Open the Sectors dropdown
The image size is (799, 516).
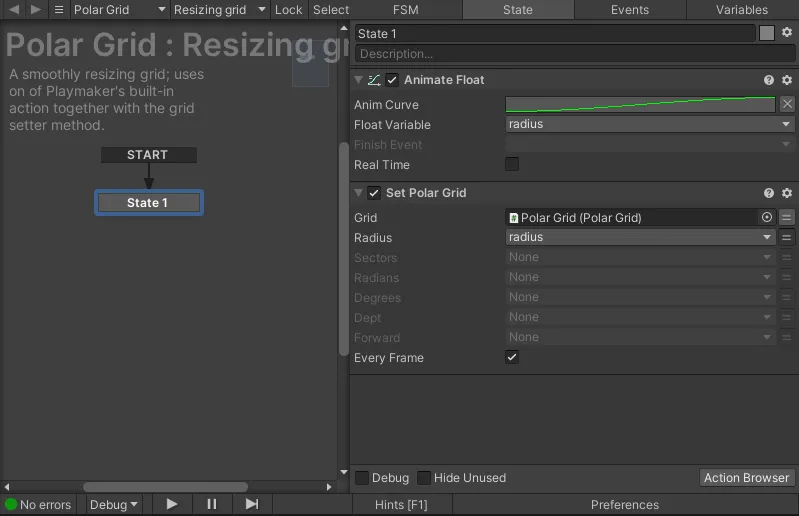click(x=641, y=257)
